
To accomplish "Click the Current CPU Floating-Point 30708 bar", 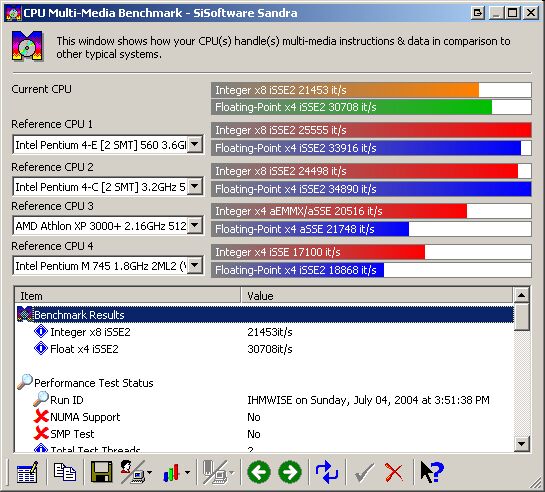I will pos(371,107).
